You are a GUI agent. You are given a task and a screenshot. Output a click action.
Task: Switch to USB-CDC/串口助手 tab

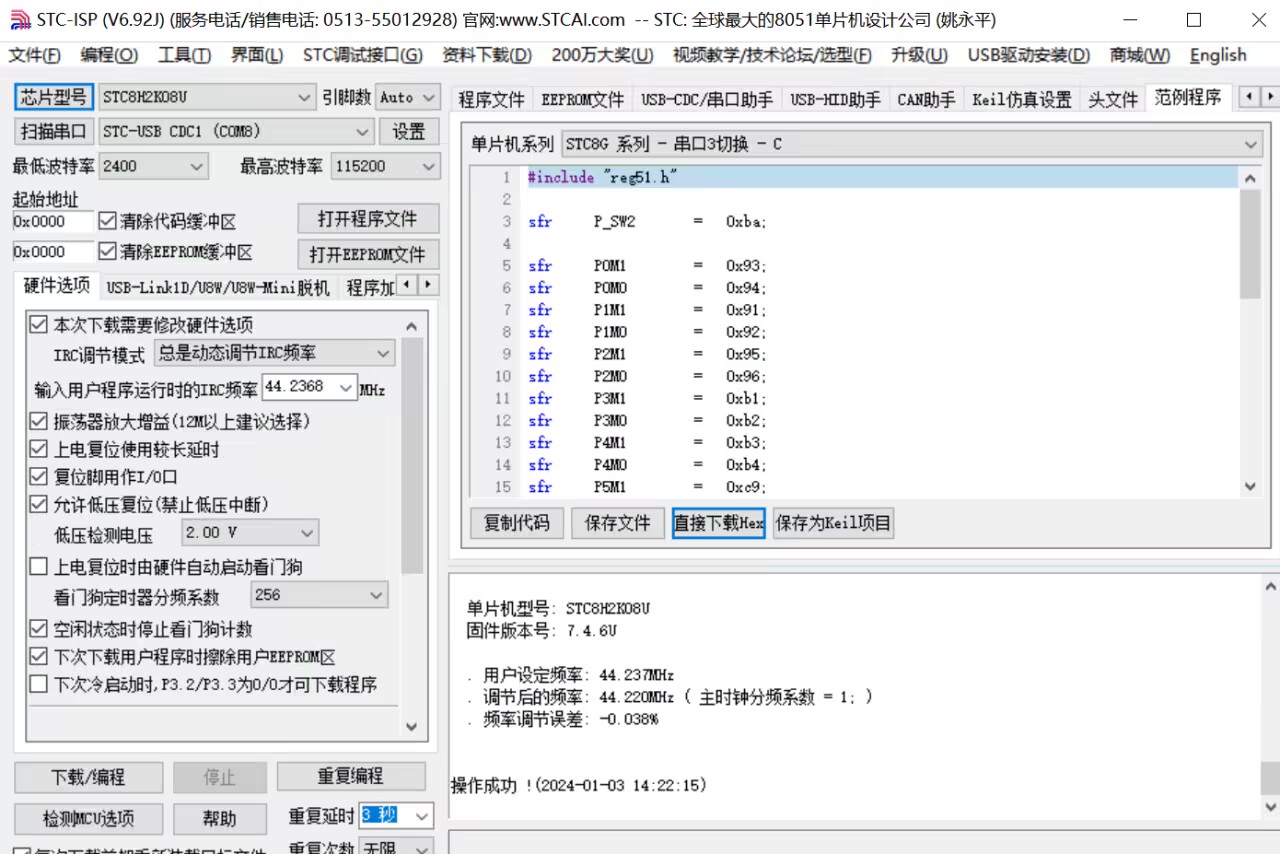tap(707, 99)
